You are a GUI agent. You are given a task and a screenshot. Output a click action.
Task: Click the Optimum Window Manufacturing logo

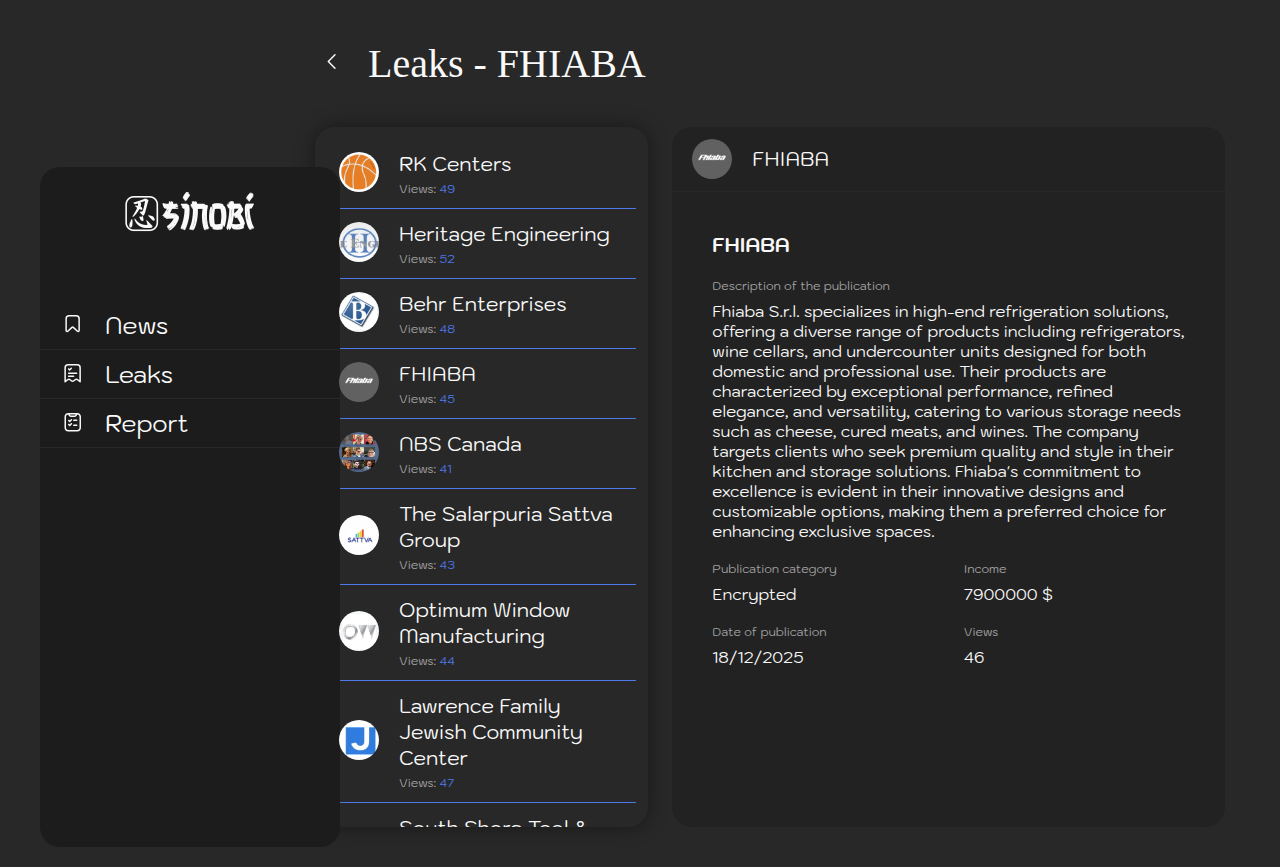[x=359, y=631]
